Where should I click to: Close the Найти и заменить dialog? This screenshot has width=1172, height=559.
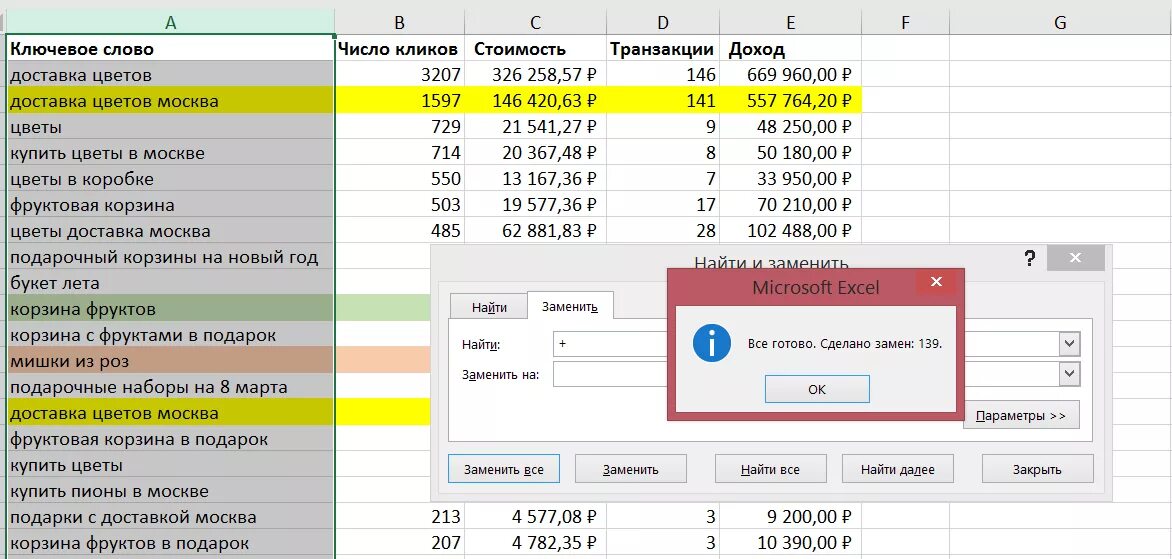pyautogui.click(x=1076, y=258)
